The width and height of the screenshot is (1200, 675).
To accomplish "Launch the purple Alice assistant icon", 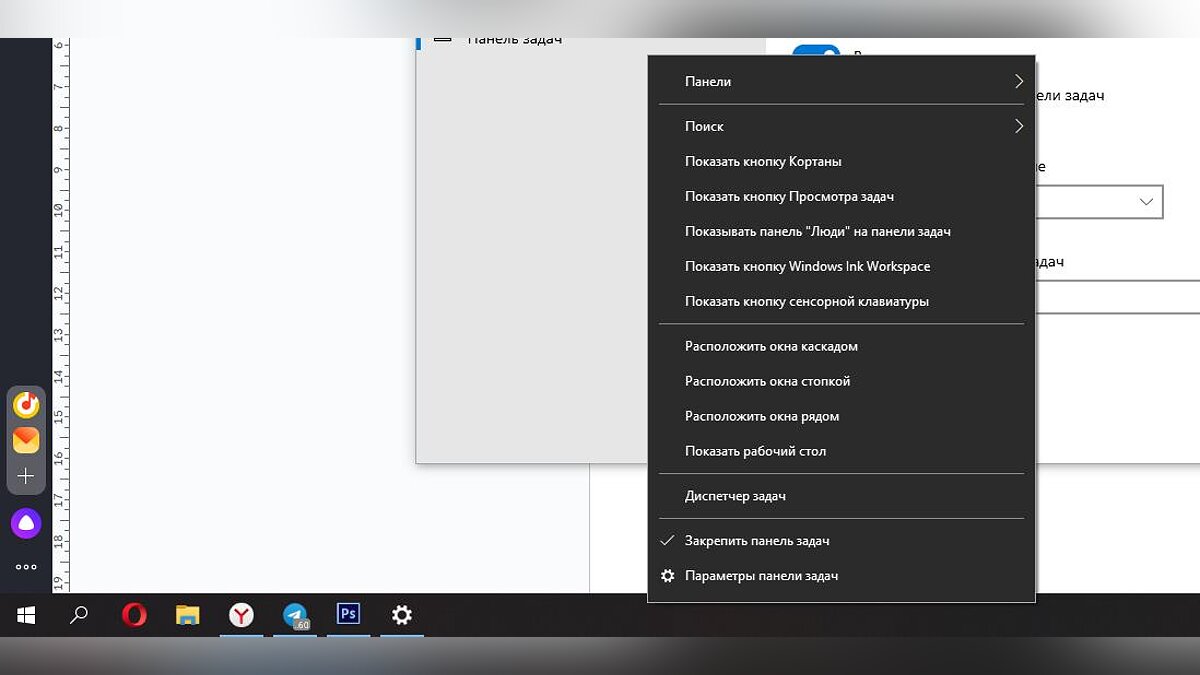I will point(26,522).
